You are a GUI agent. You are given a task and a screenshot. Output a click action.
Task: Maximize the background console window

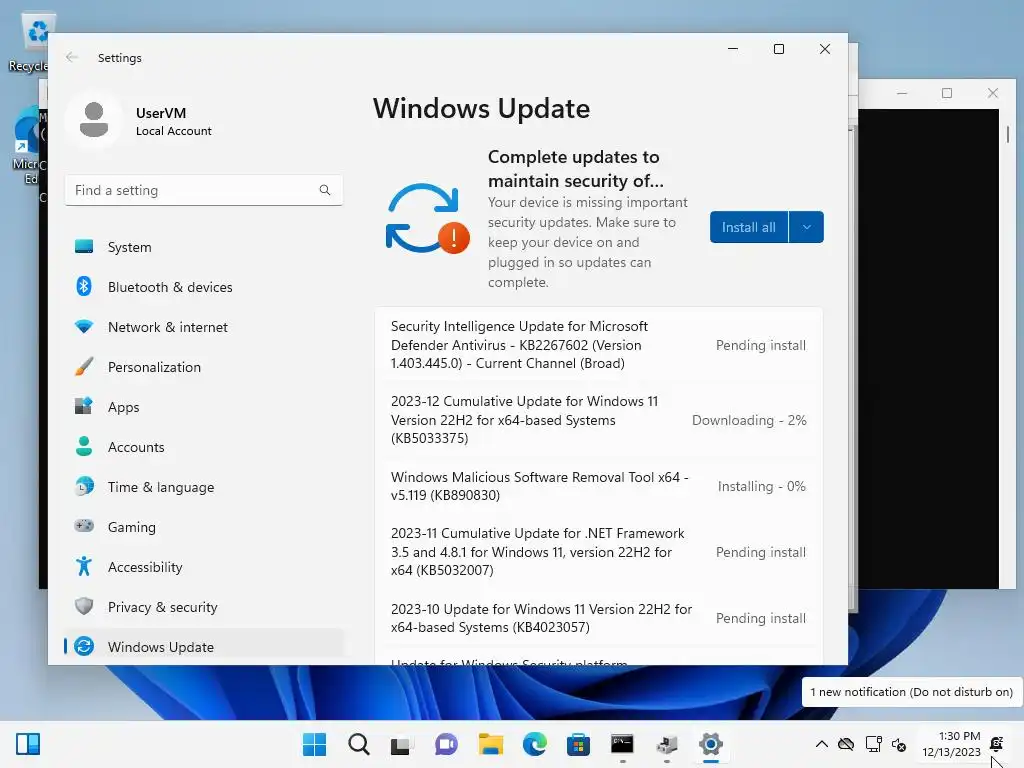[947, 93]
